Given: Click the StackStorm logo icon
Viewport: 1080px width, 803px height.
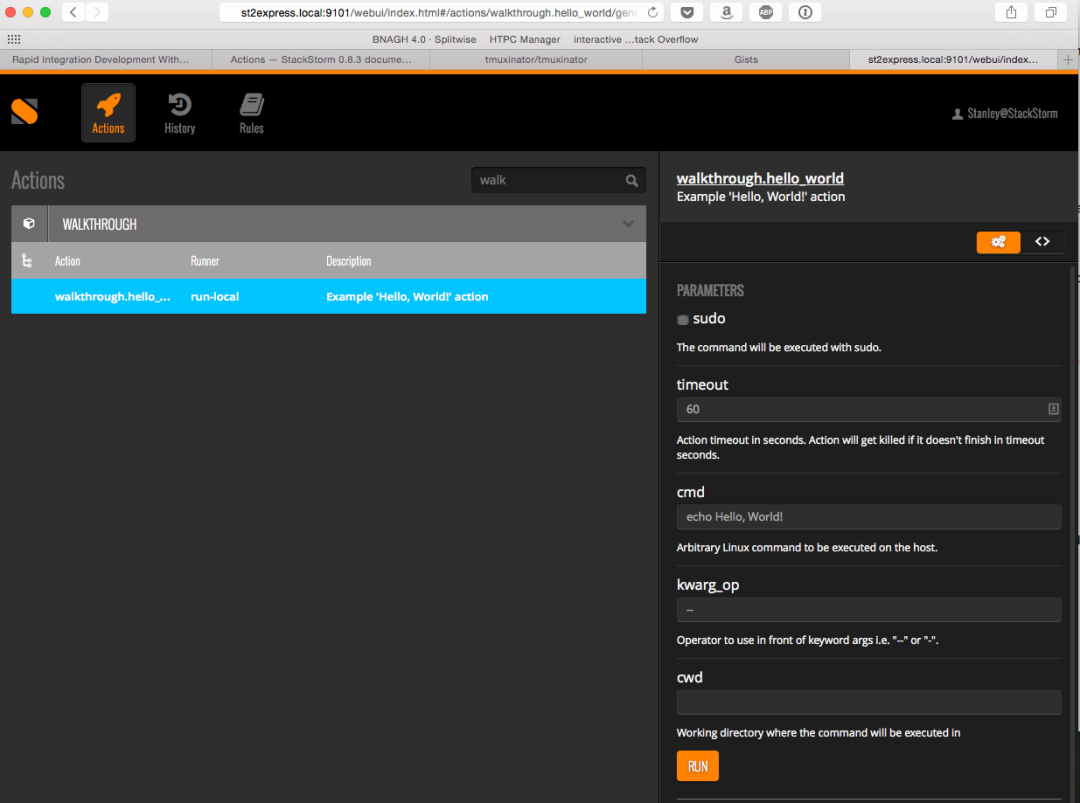Looking at the screenshot, I should [25, 111].
